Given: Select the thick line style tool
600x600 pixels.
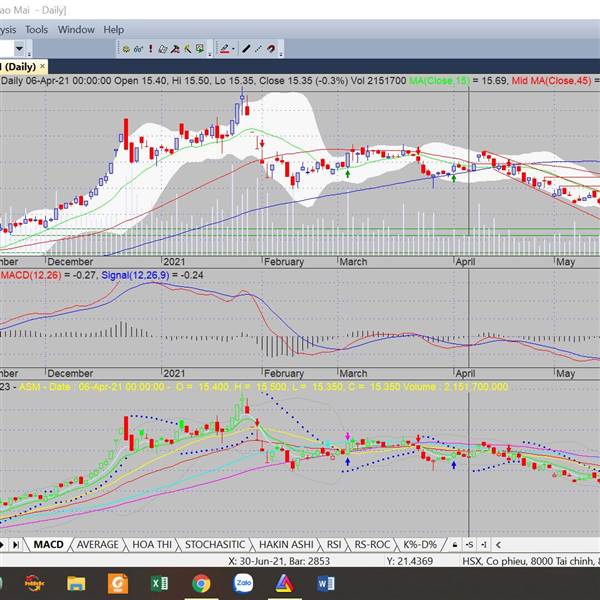Looking at the screenshot, I should pyautogui.click(x=246, y=49).
